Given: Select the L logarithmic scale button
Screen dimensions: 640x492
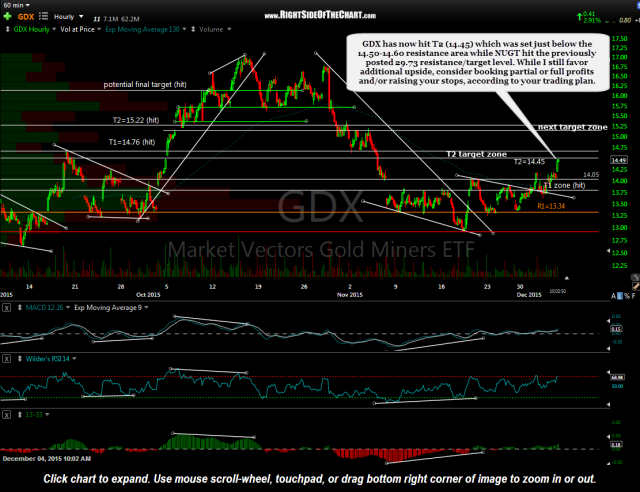Looking at the screenshot, I should pos(620,296).
